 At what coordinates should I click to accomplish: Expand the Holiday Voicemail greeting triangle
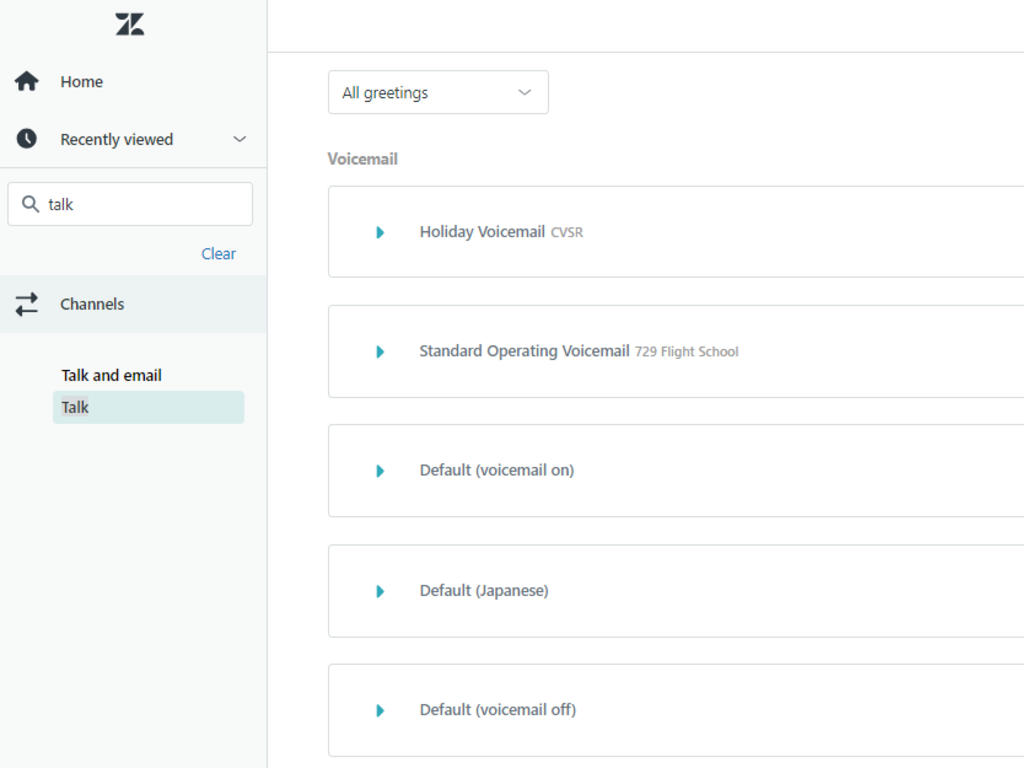[380, 232]
